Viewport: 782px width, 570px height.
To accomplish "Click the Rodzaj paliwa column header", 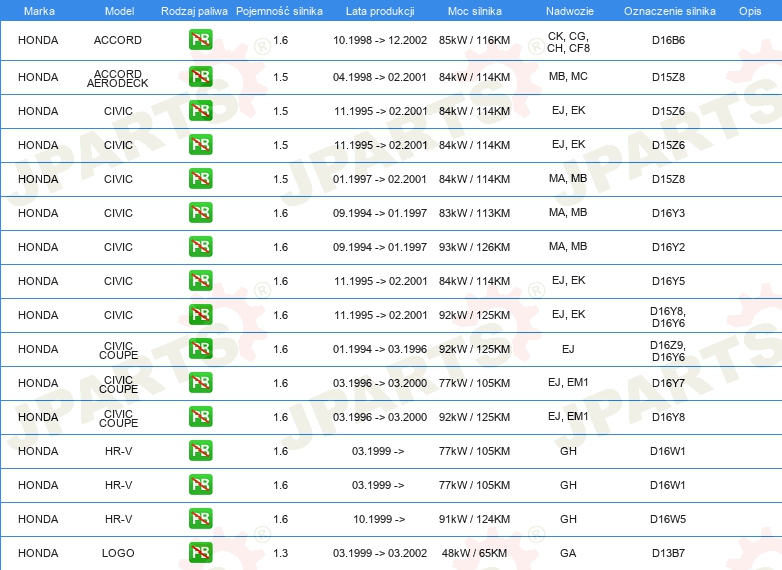I will pos(194,11).
